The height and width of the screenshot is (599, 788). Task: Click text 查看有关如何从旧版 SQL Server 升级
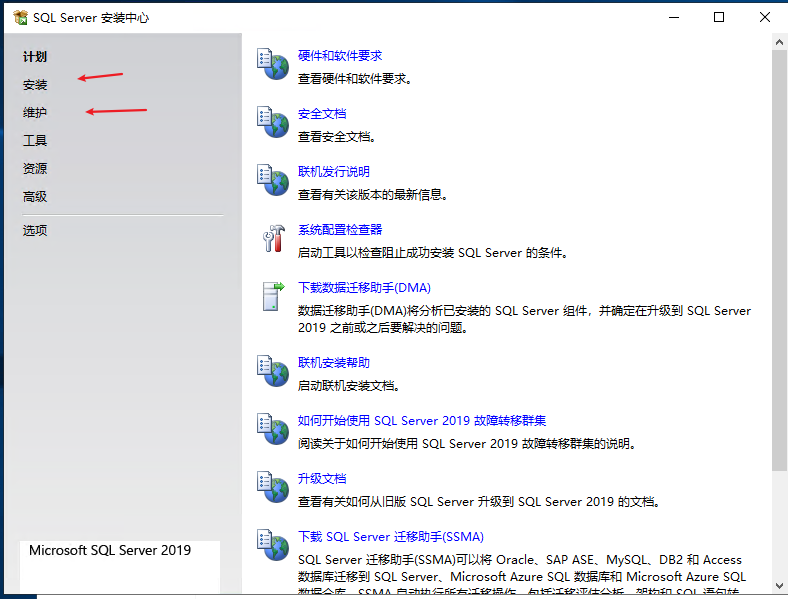478,502
